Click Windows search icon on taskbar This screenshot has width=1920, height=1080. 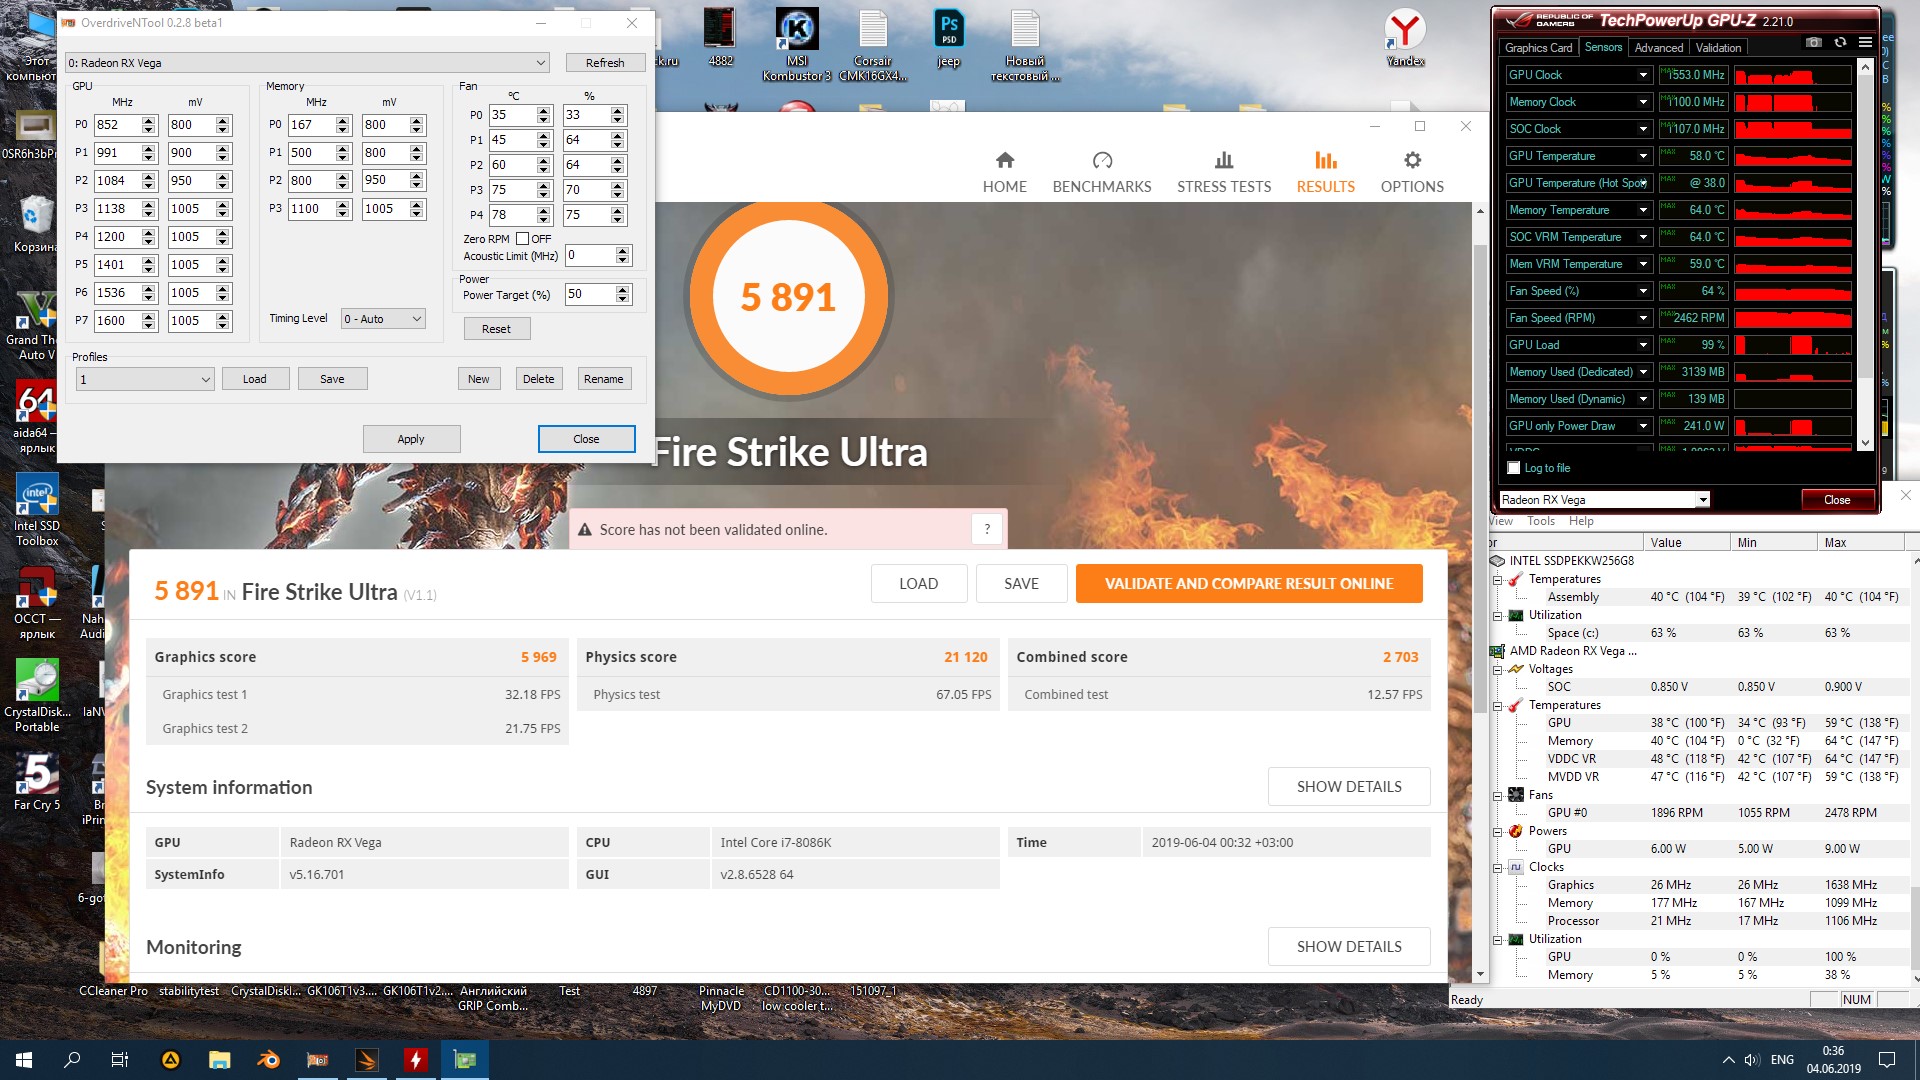click(72, 1060)
